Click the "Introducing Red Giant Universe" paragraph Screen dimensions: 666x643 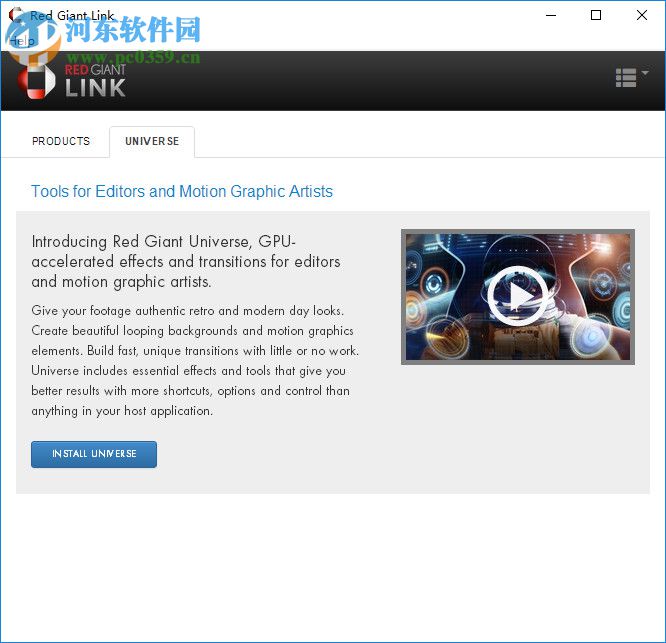click(186, 262)
